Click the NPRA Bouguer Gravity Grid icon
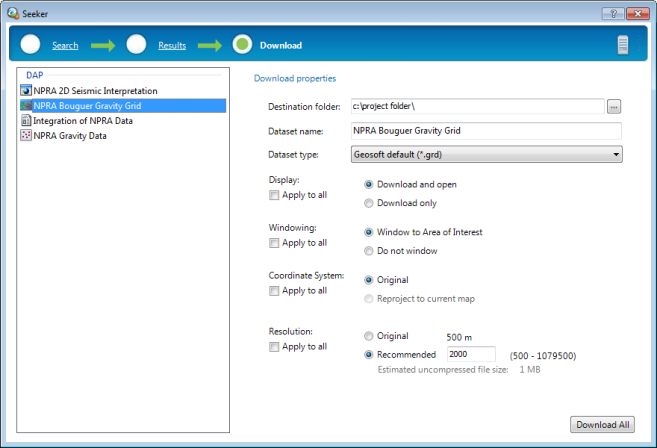This screenshot has height=448, width=657. pos(26,106)
